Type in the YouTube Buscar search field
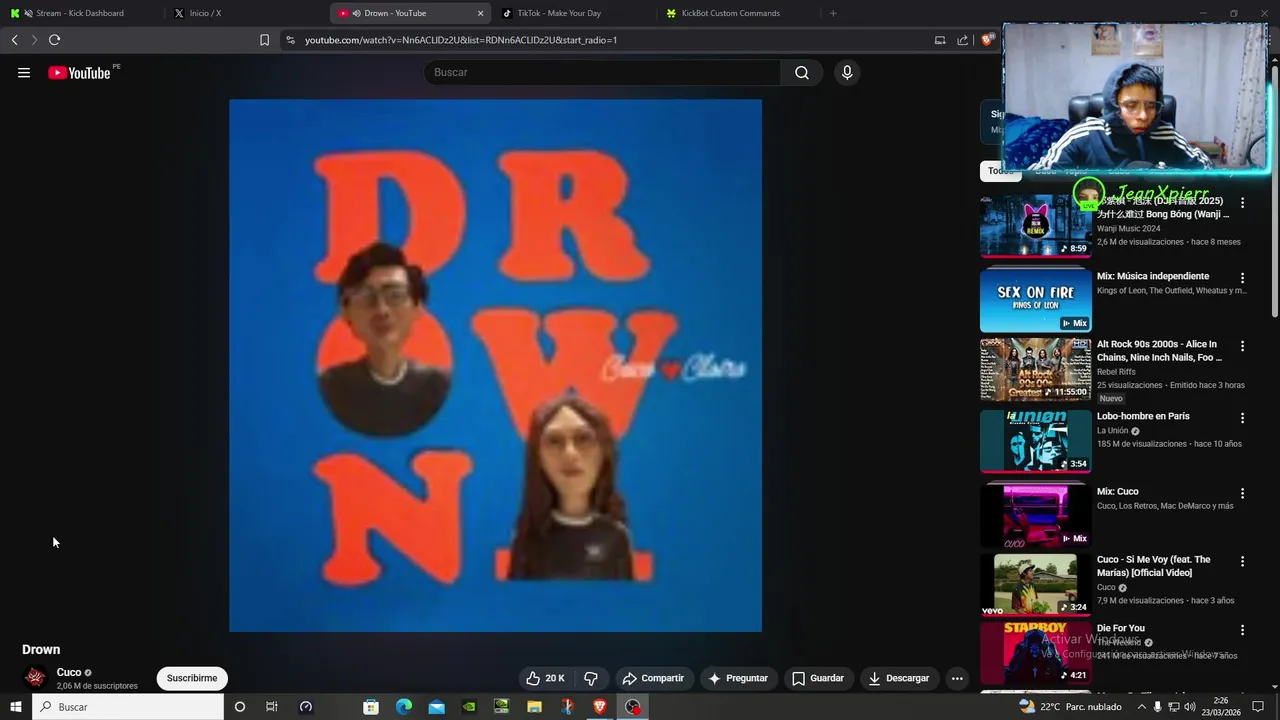Viewport: 1280px width, 720px height. (x=603, y=72)
